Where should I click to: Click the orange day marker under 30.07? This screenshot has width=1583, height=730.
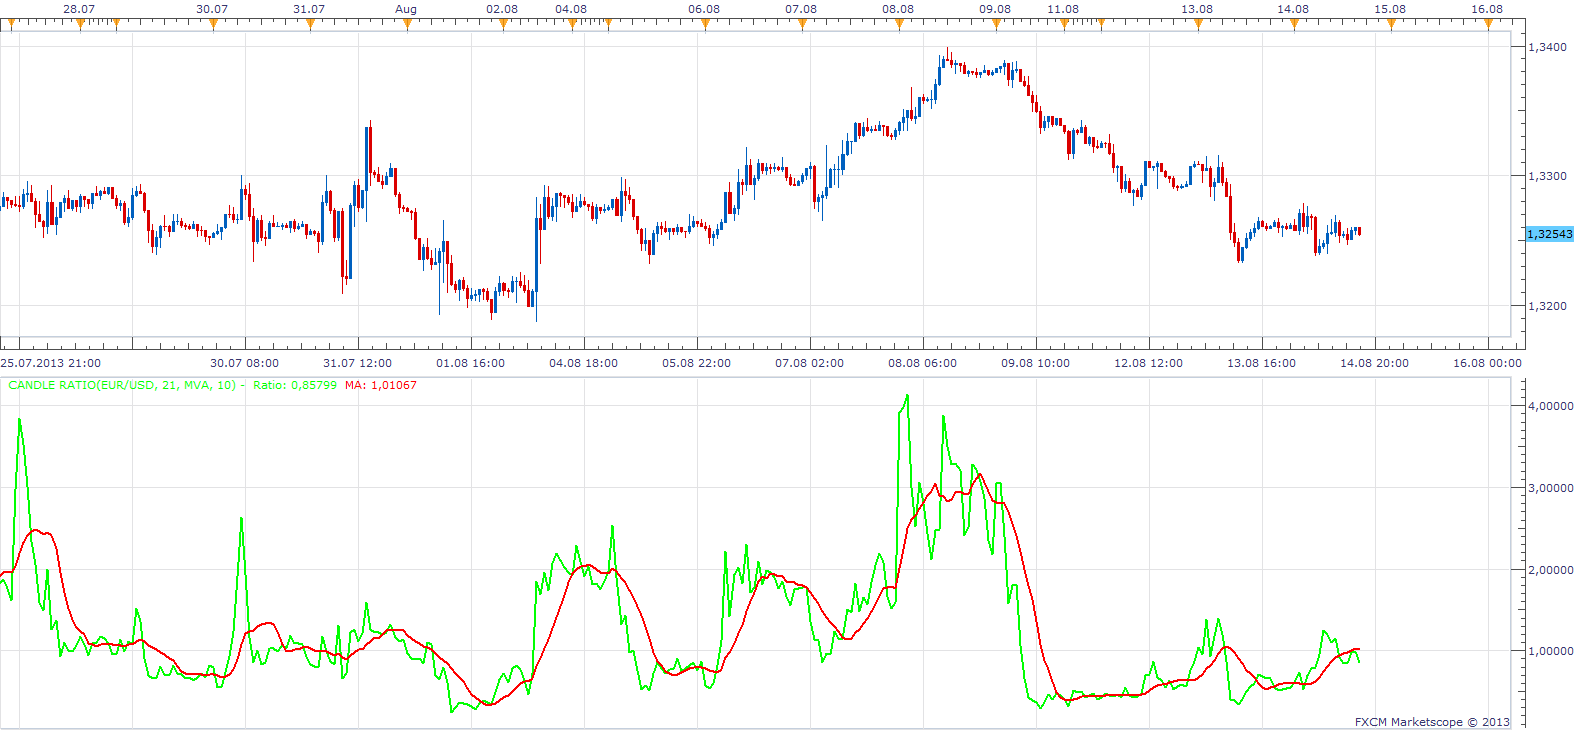213,23
